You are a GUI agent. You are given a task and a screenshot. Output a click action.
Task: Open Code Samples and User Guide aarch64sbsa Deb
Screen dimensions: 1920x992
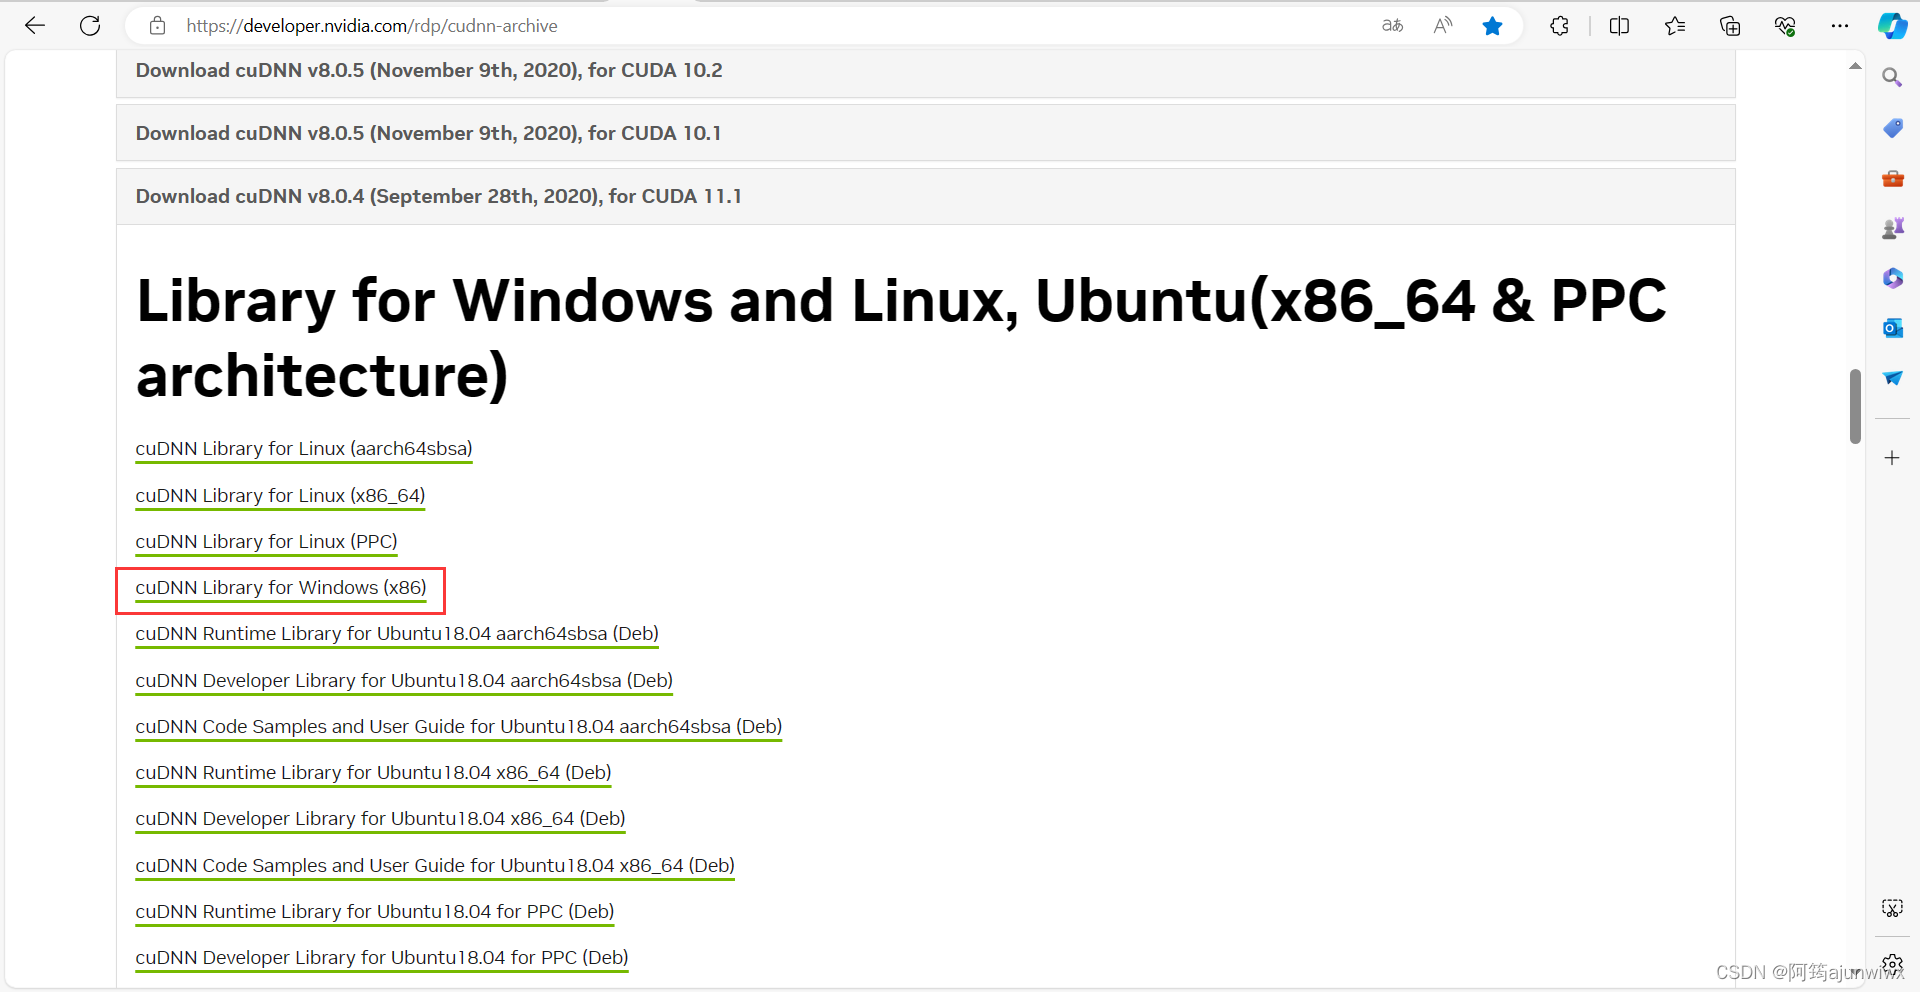point(459,727)
